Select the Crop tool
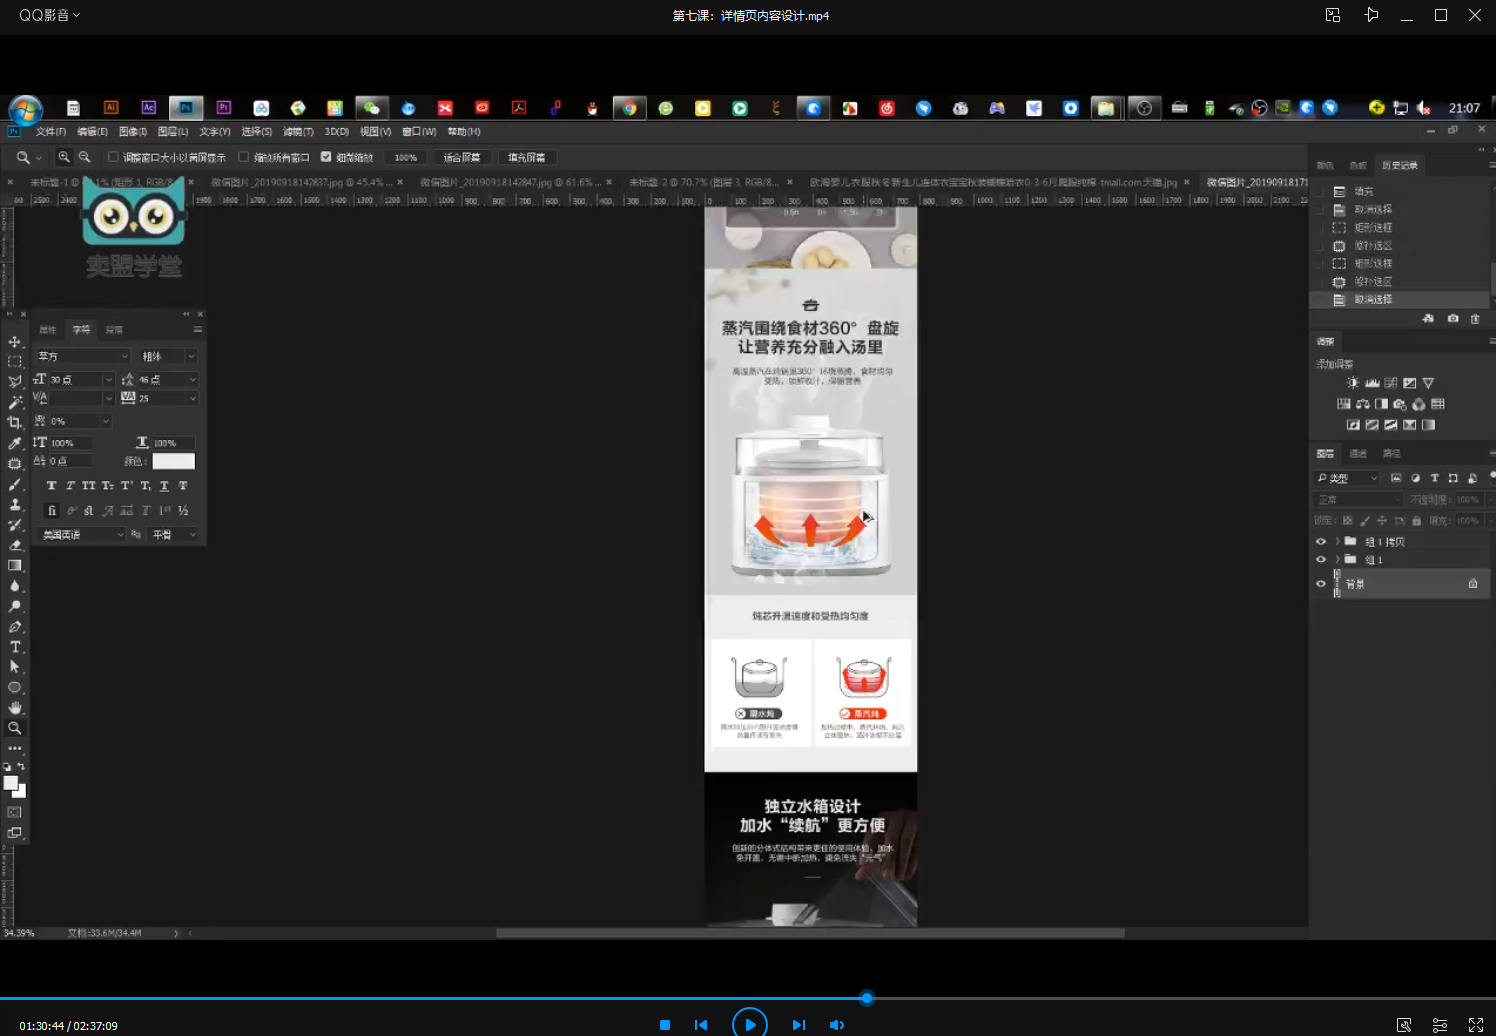1496x1036 pixels. point(14,423)
